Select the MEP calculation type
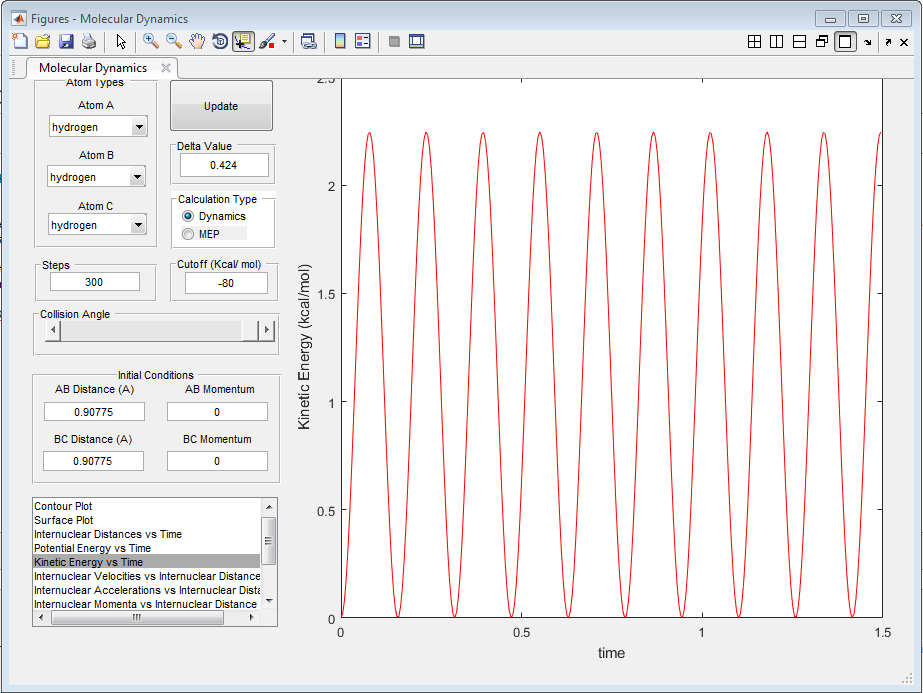 click(x=188, y=234)
